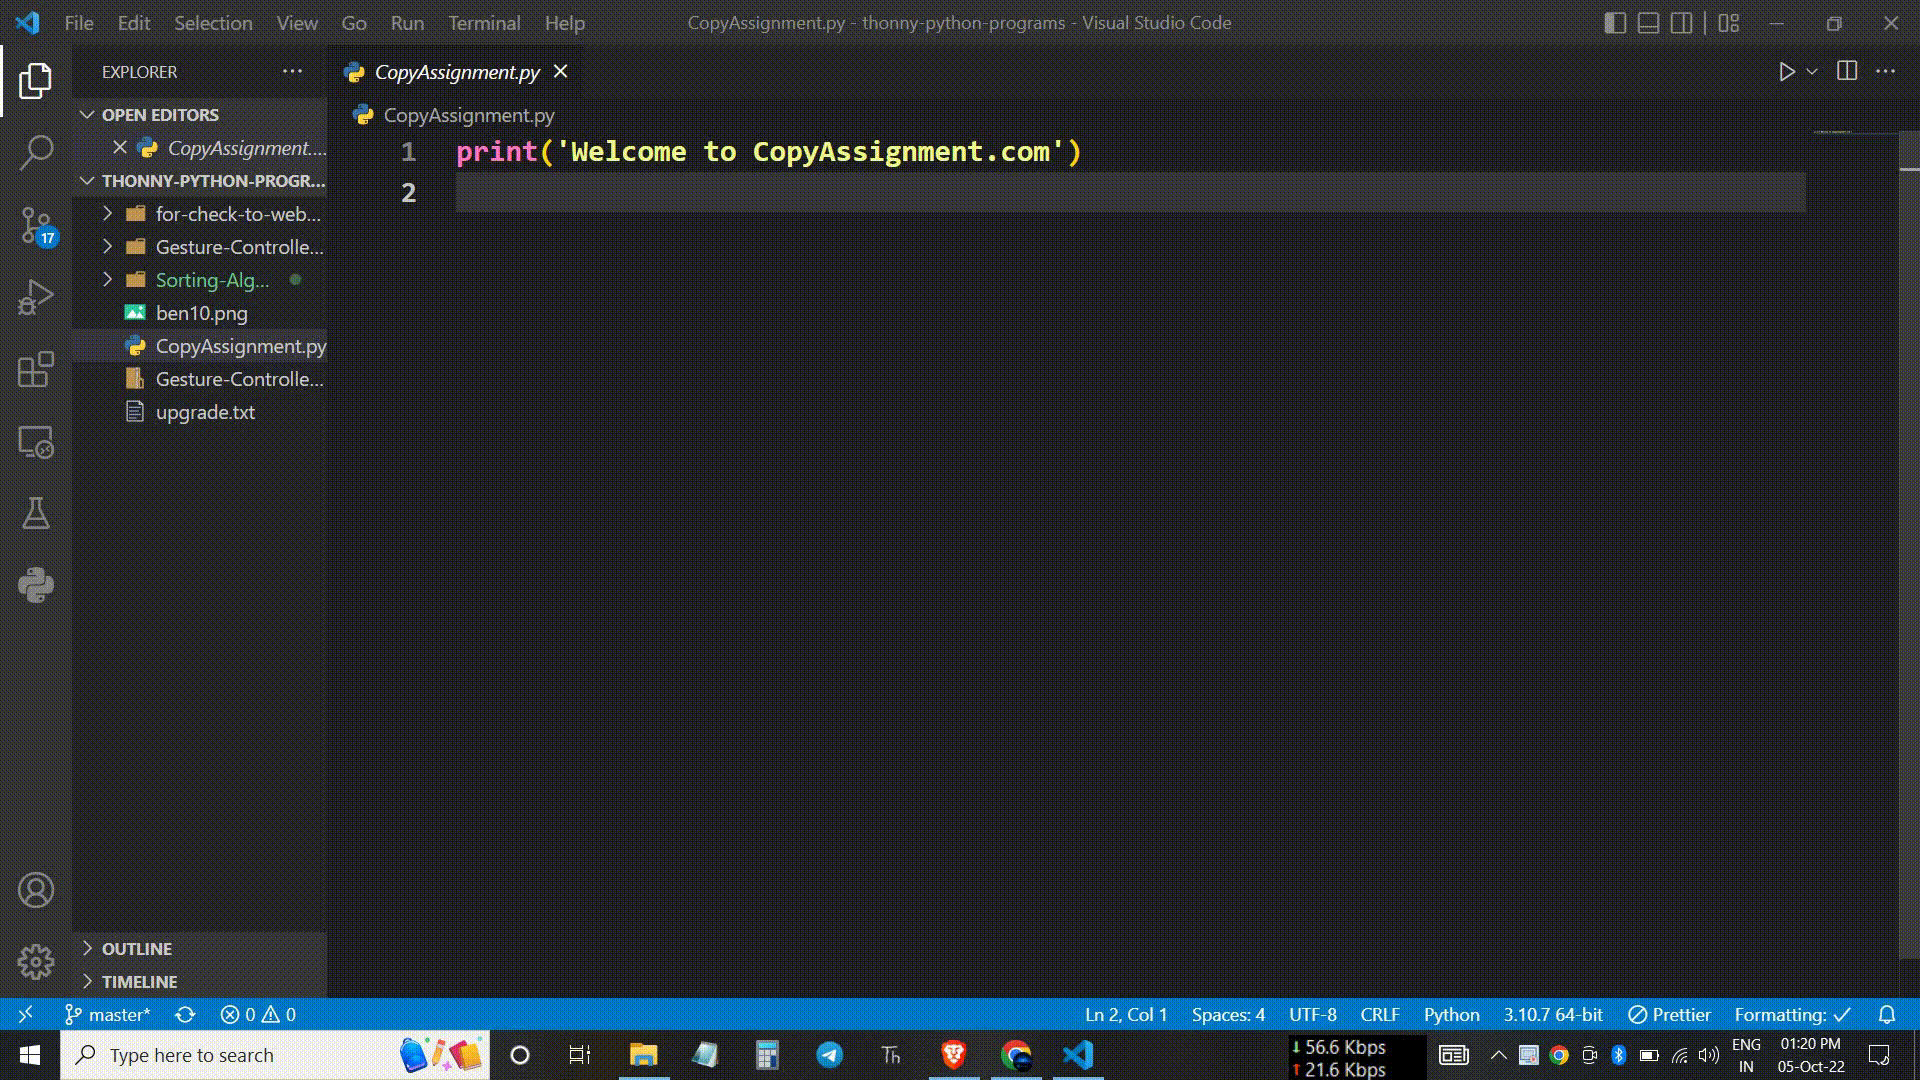Expand the OUTLINE section
1920x1080 pixels.
[x=86, y=948]
